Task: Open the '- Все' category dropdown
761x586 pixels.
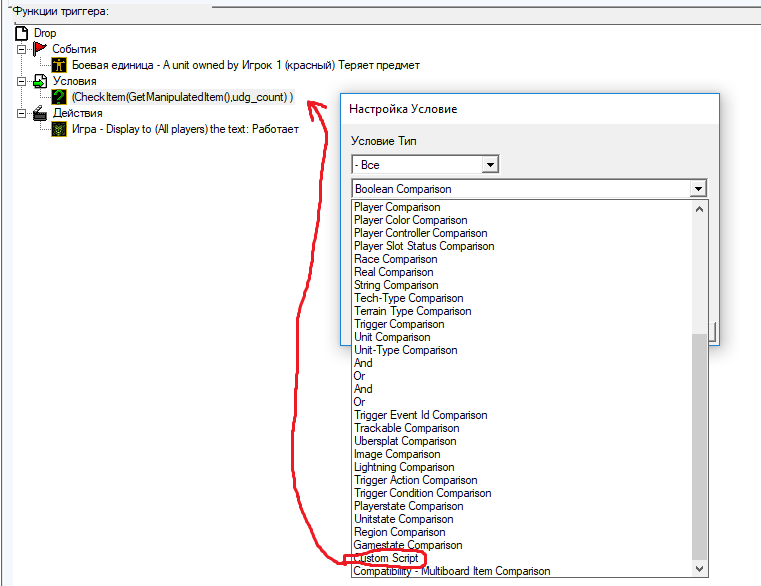Action: tap(490, 165)
